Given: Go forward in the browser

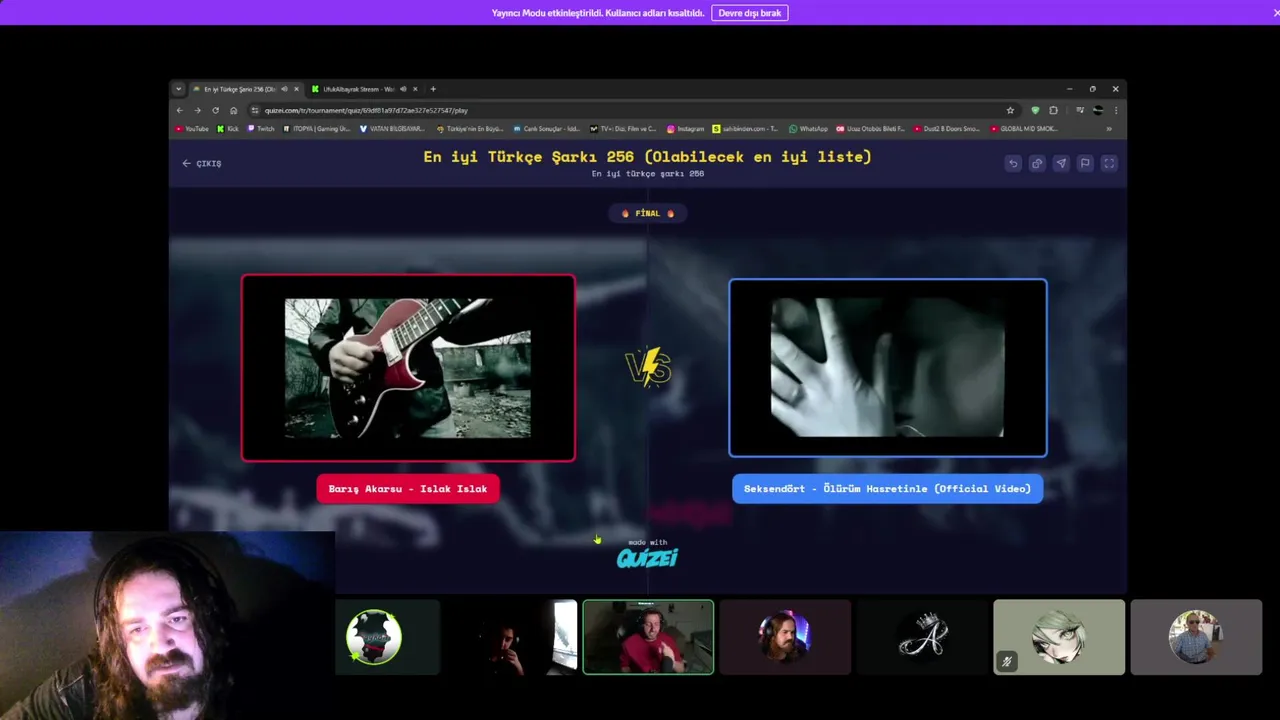Looking at the screenshot, I should 197,110.
